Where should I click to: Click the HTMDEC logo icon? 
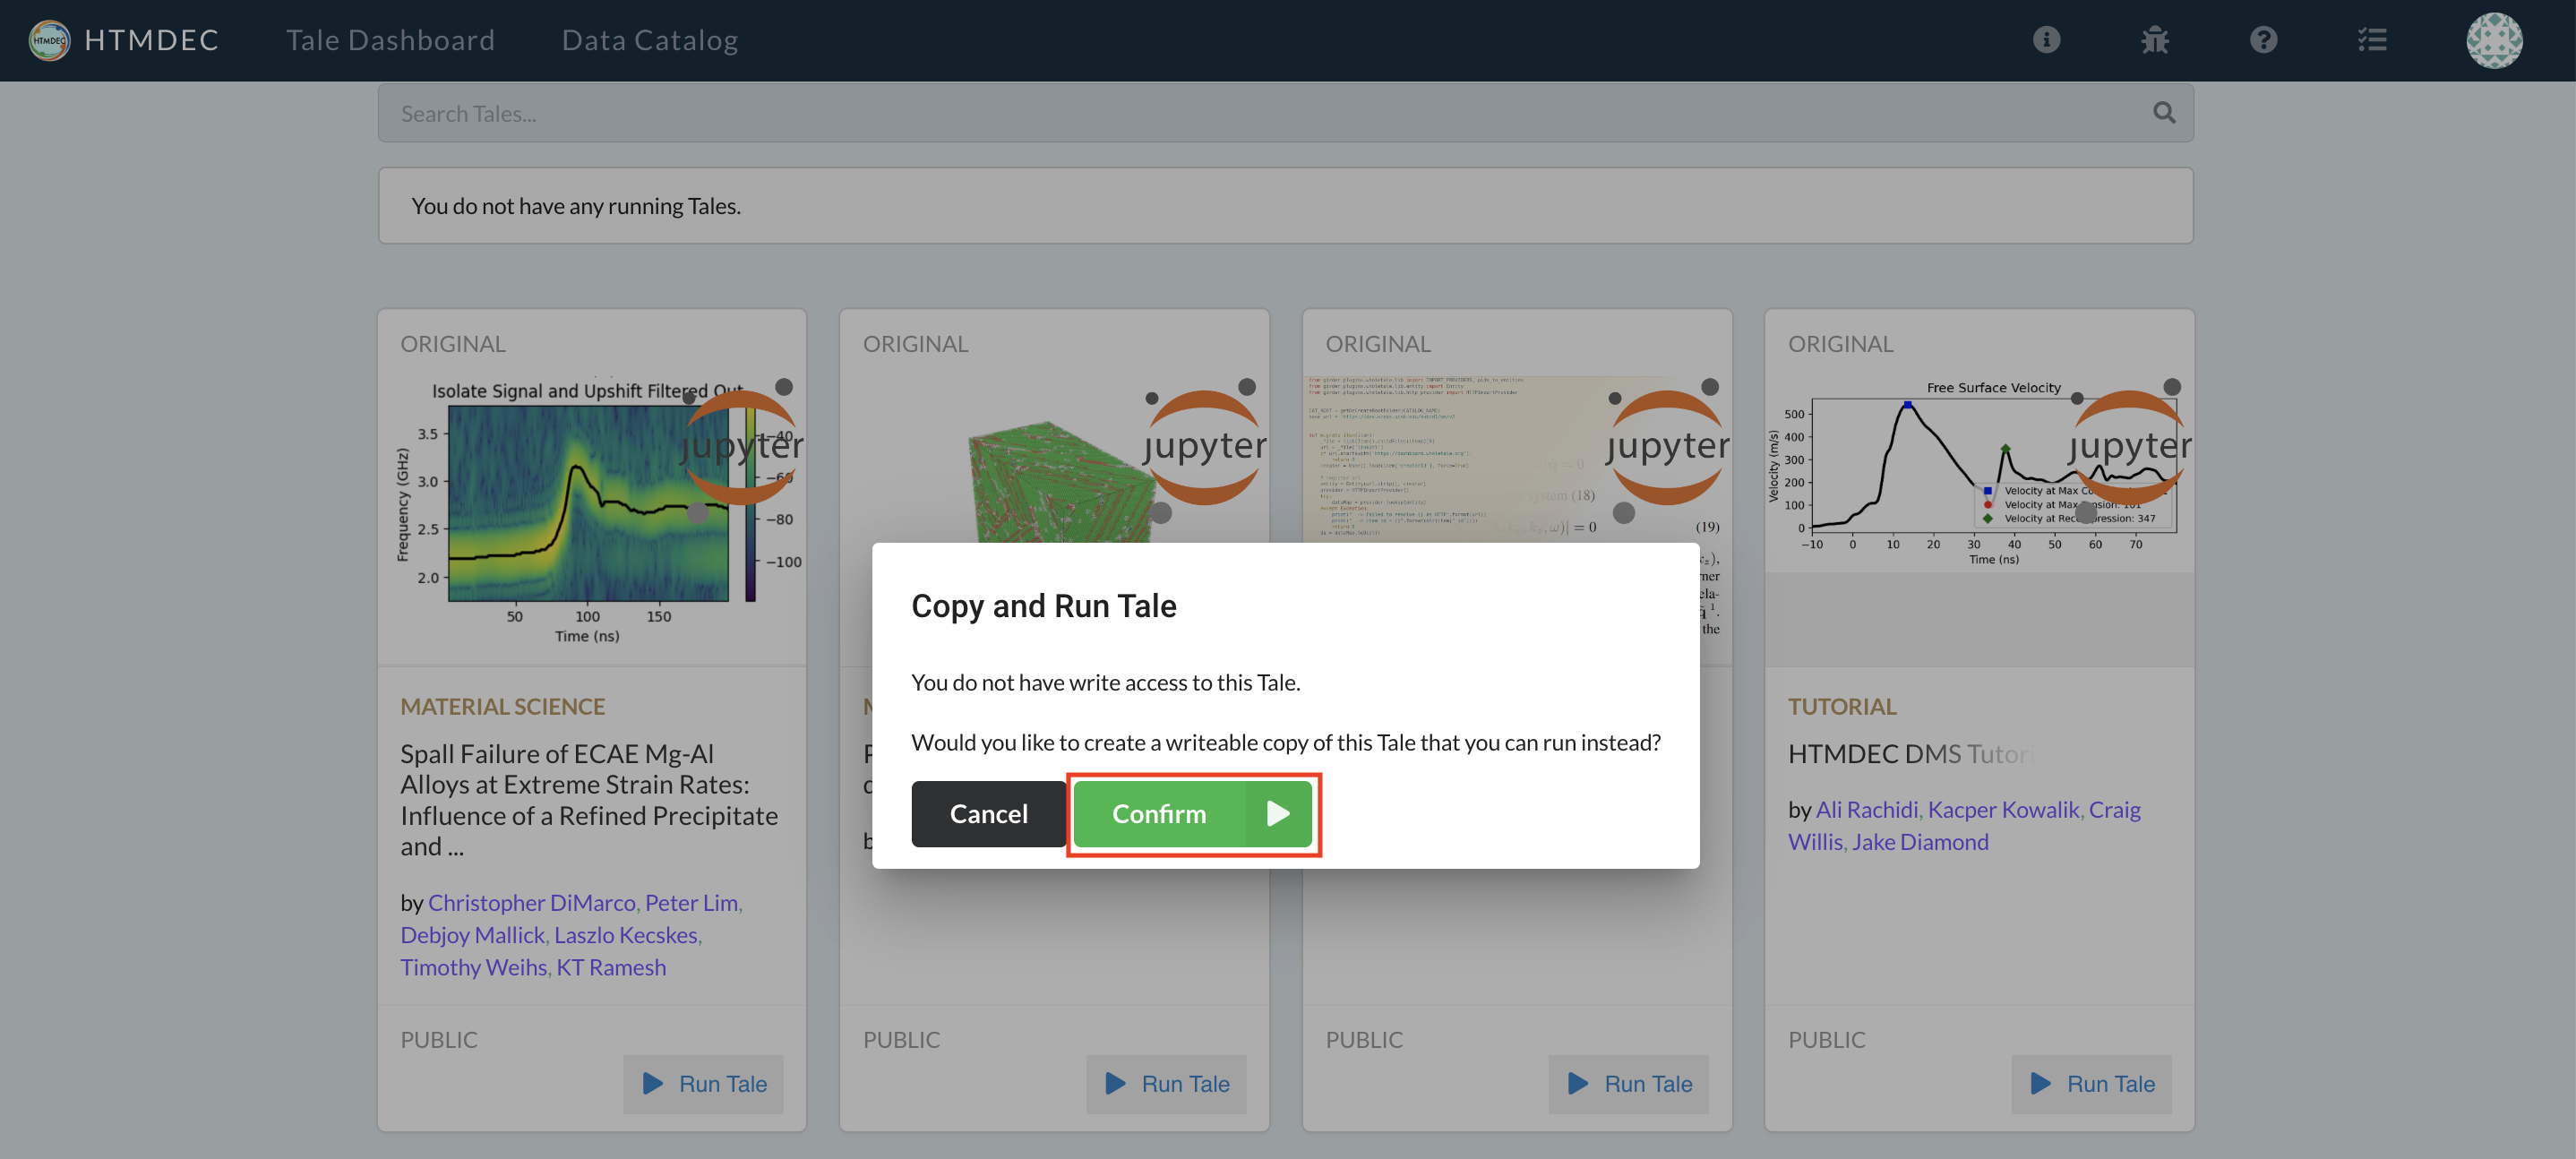point(49,40)
